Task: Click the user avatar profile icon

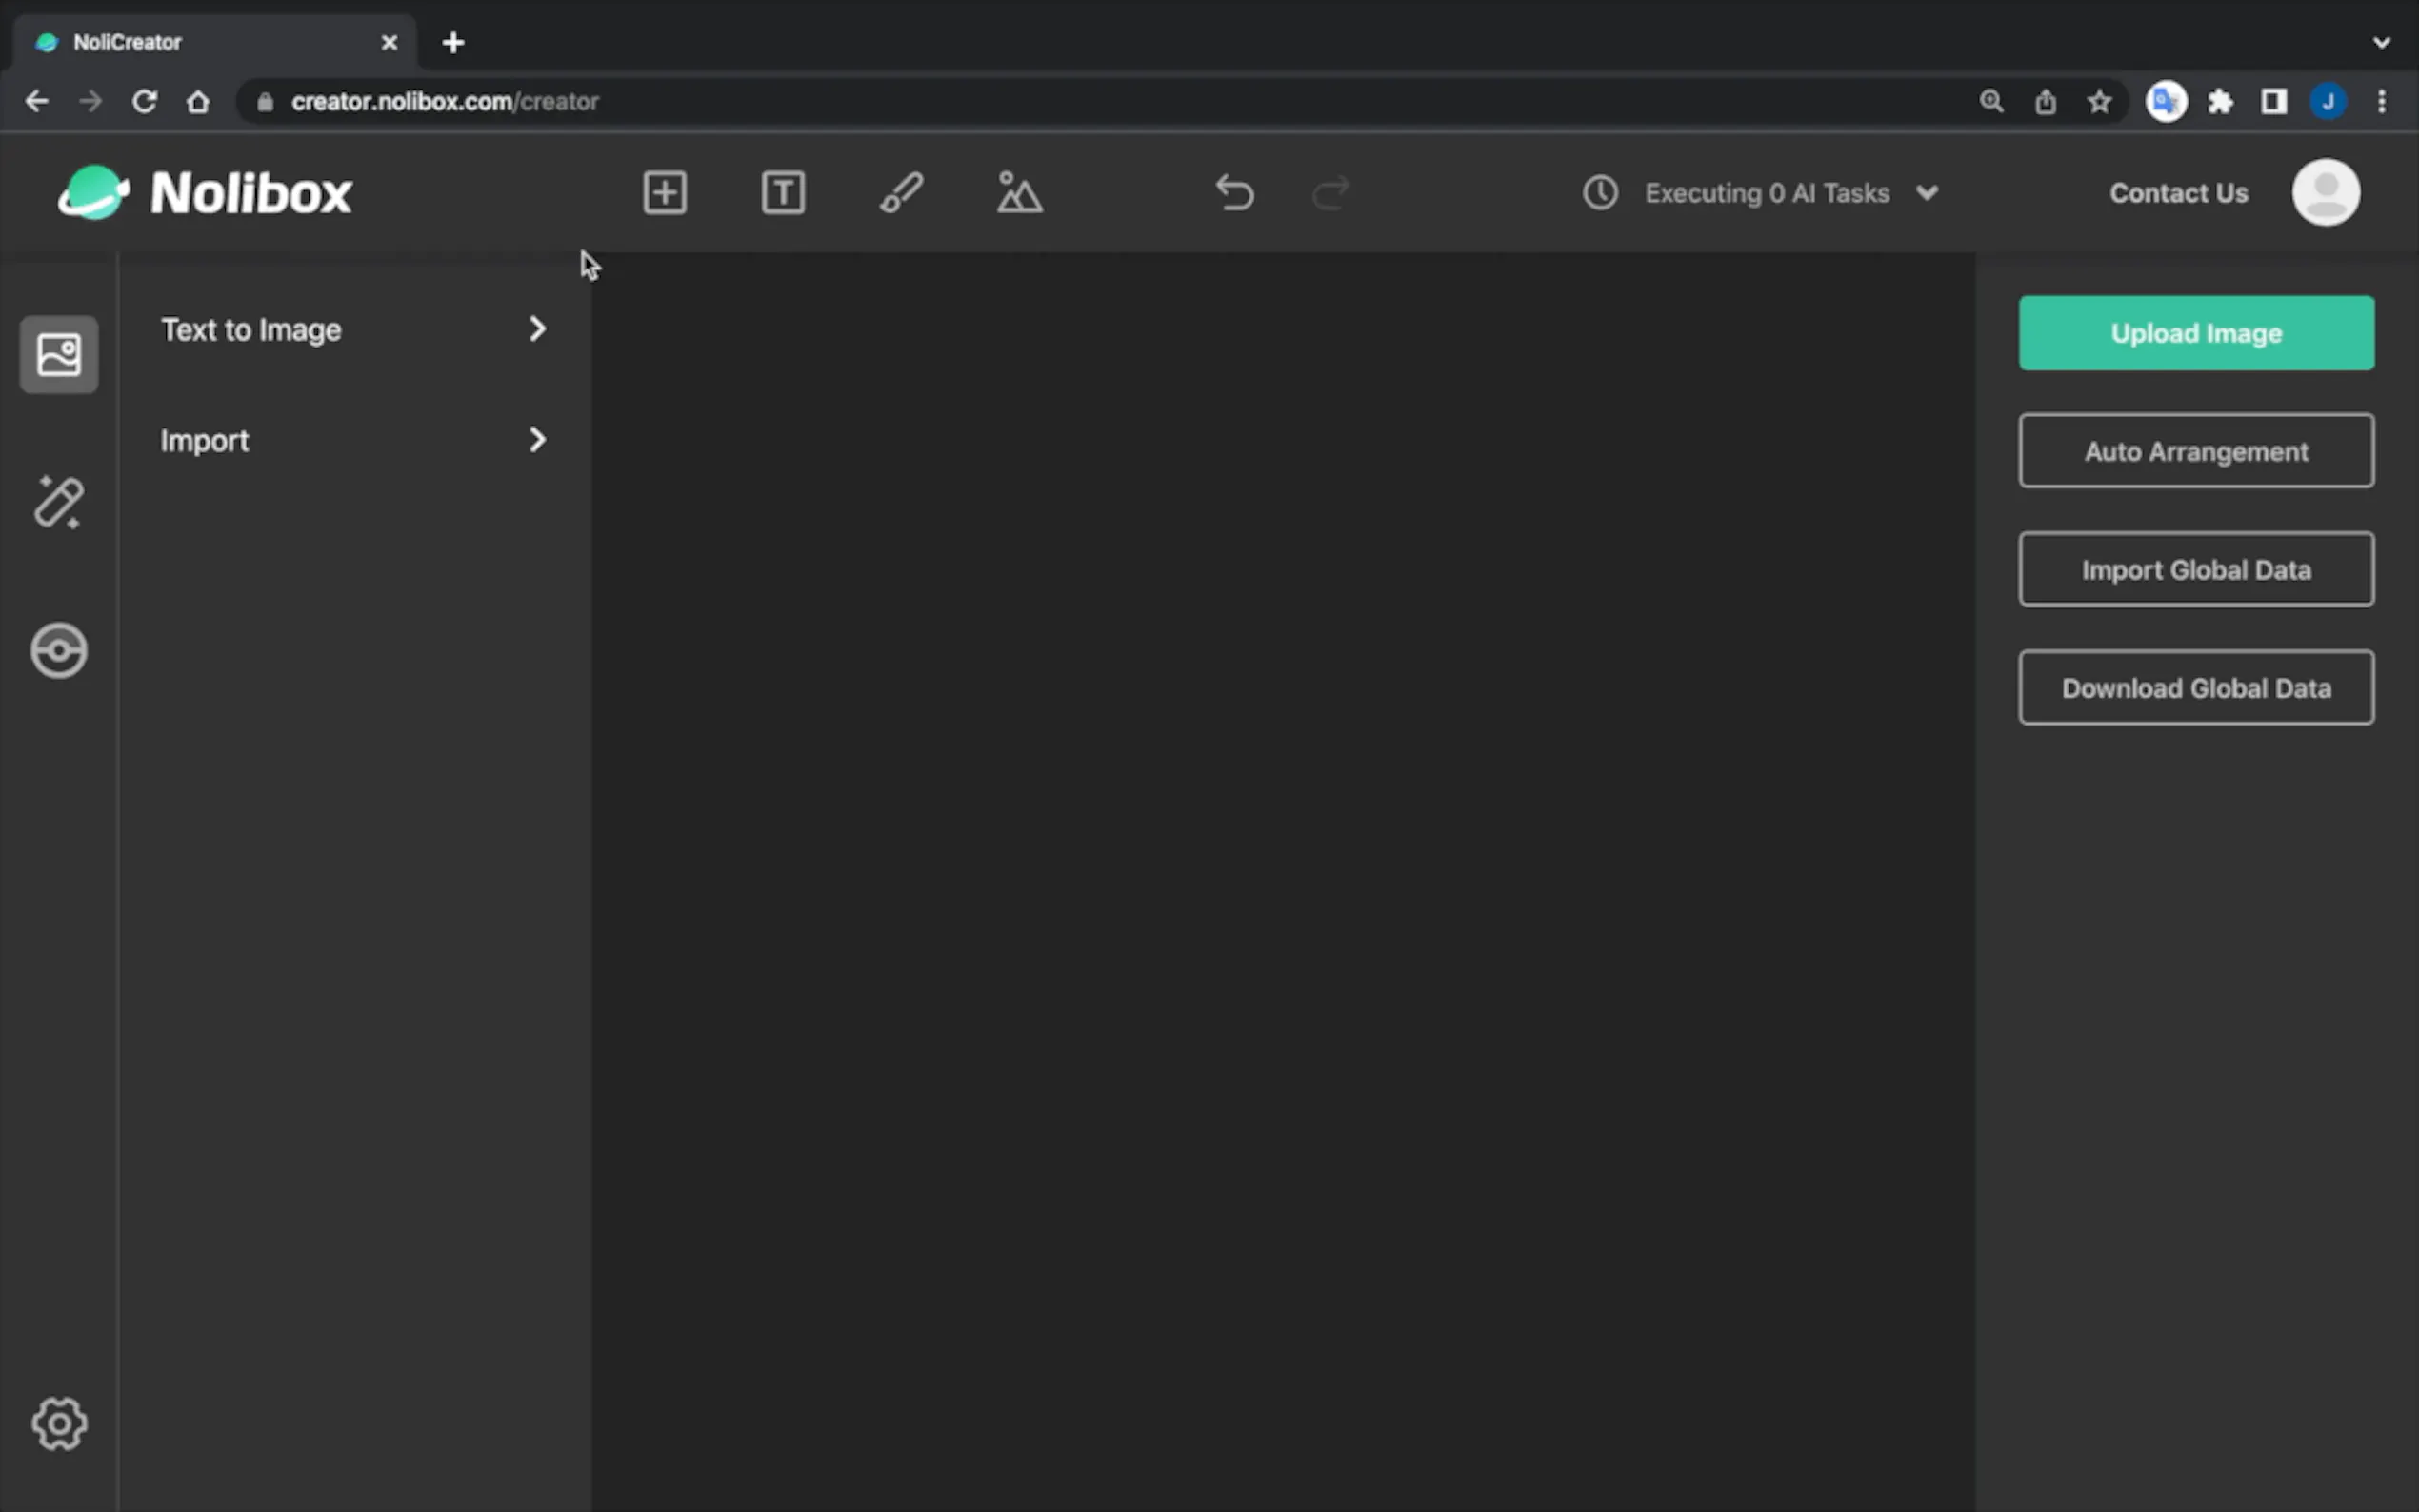Action: pos(2325,192)
